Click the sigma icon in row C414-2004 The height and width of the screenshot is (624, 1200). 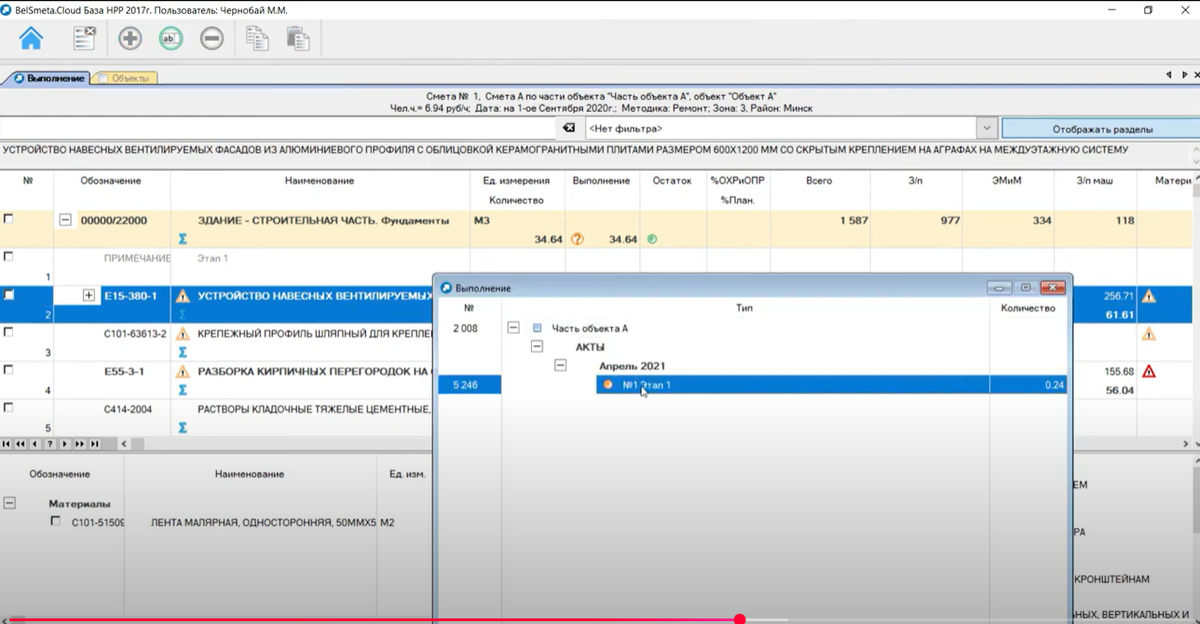point(182,427)
